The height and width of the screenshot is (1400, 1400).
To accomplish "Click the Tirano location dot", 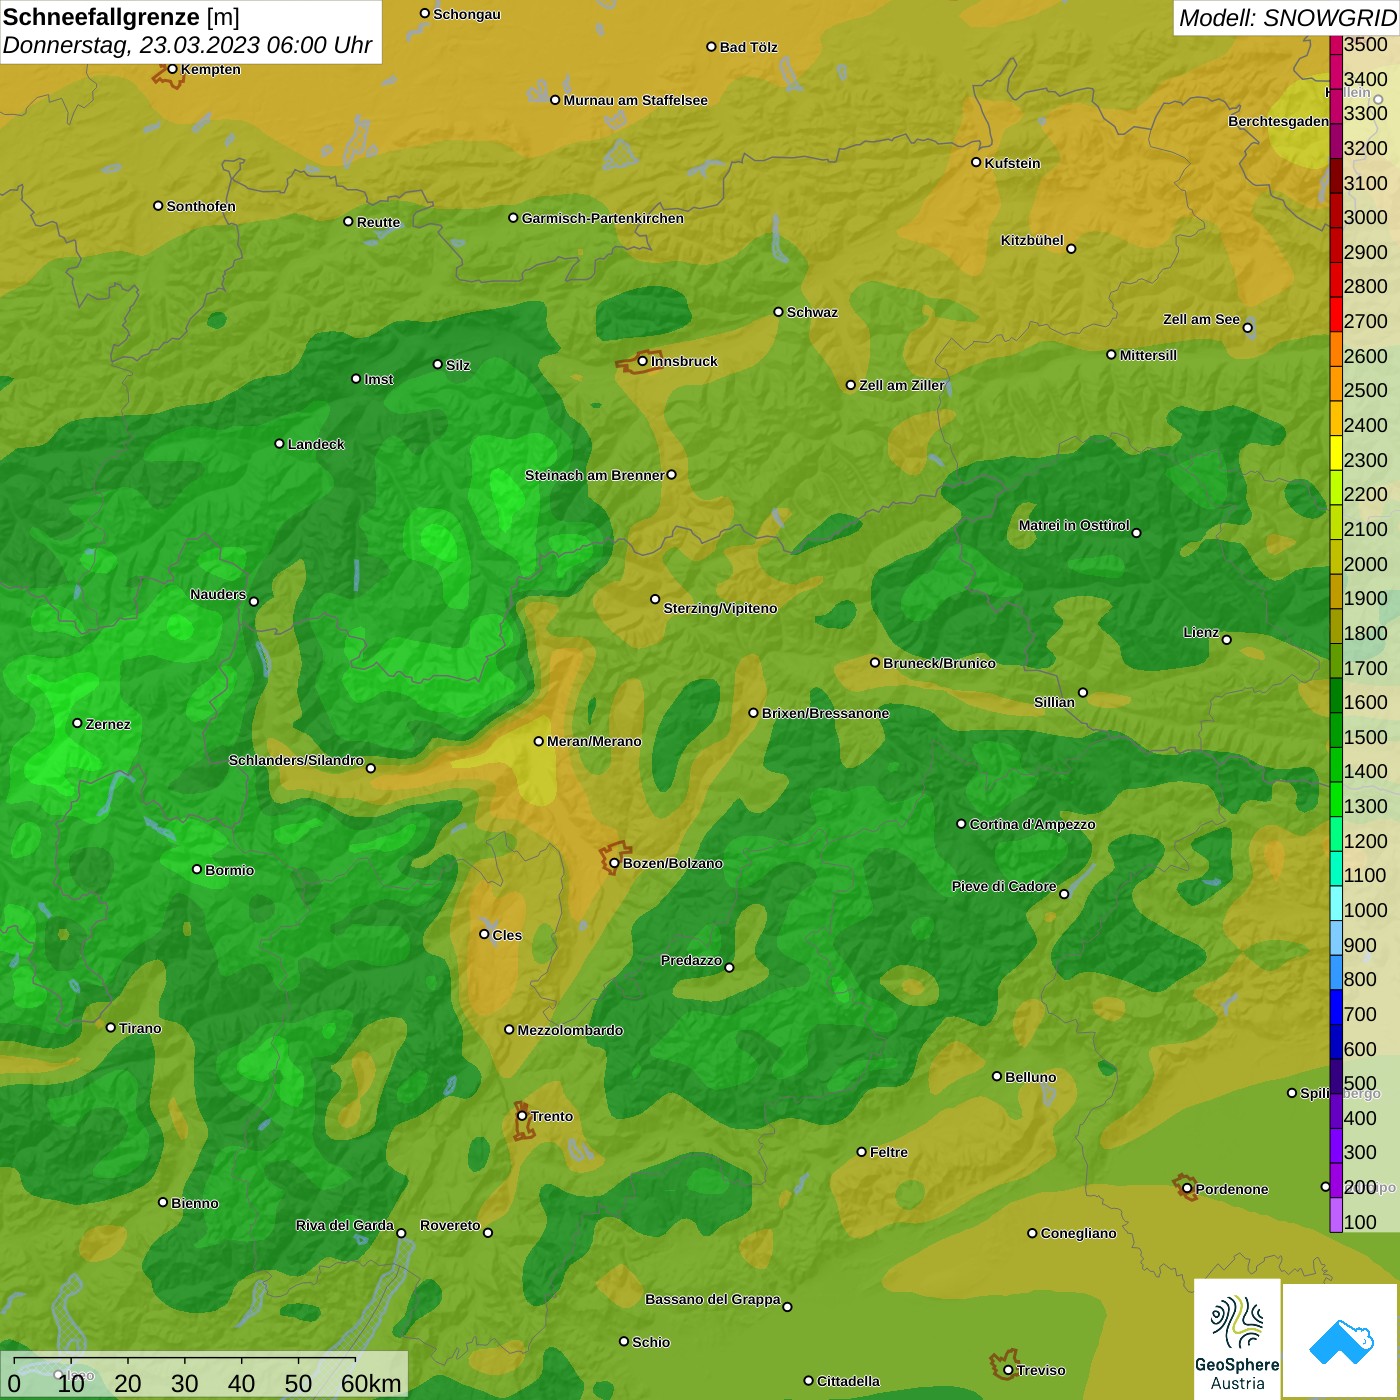I will [111, 1027].
